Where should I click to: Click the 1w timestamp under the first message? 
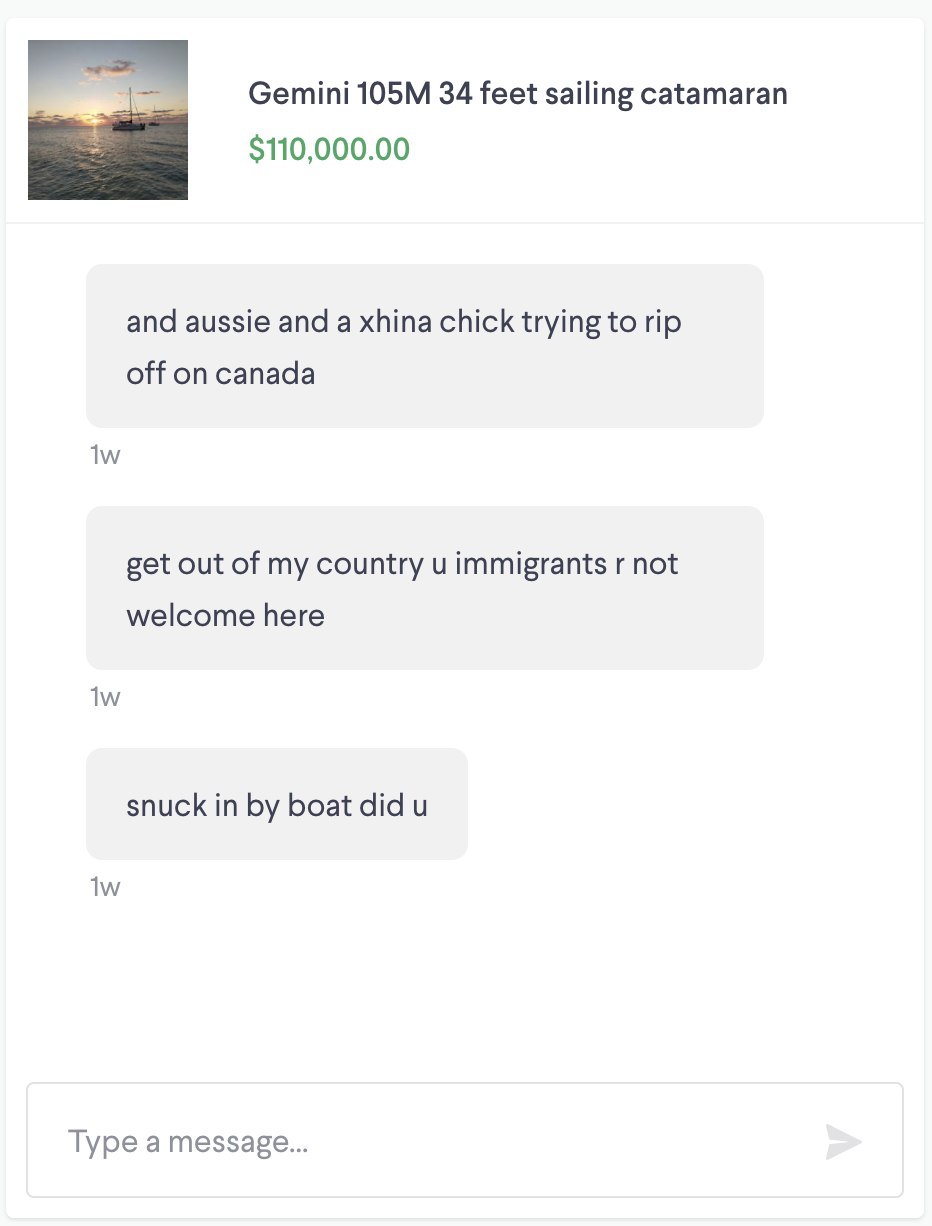coord(105,456)
